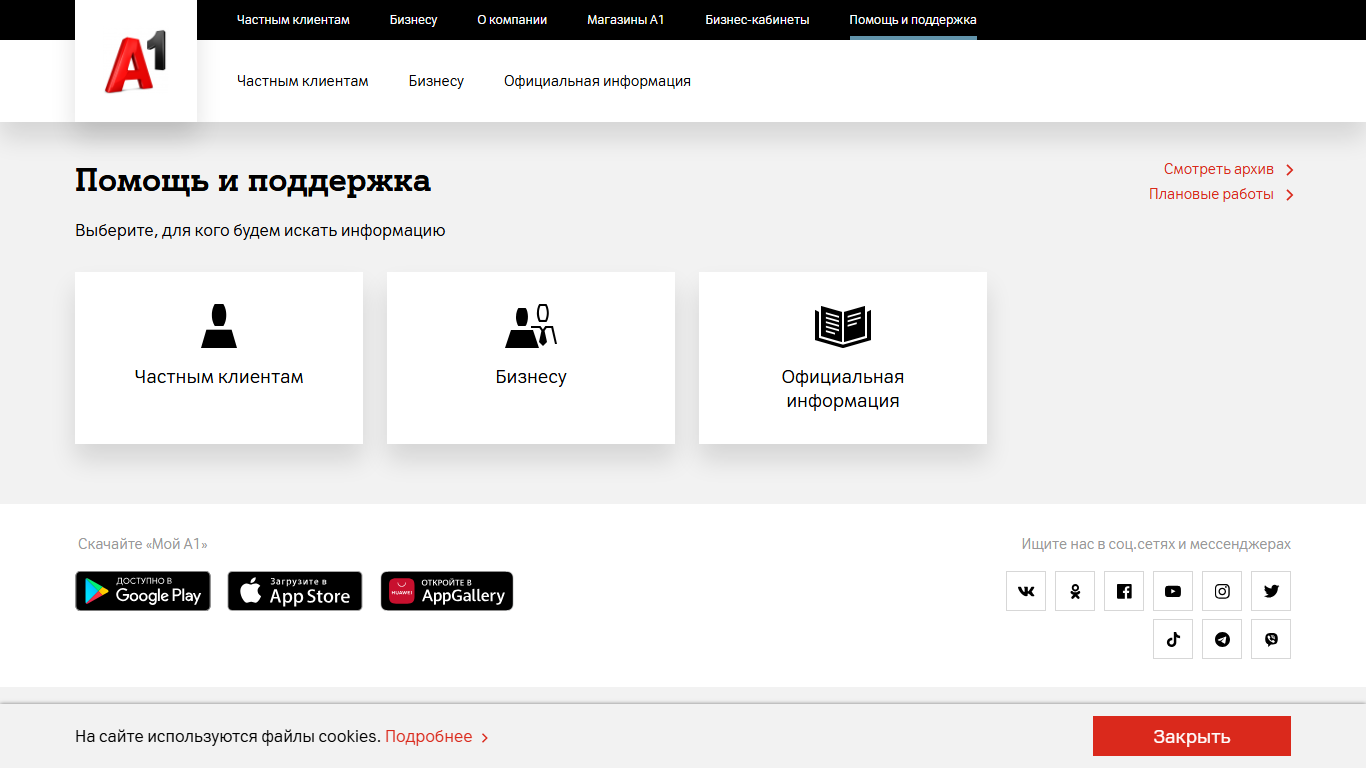The height and width of the screenshot is (768, 1366).
Task: Open the Telegram icon in footer
Action: click(1222, 639)
